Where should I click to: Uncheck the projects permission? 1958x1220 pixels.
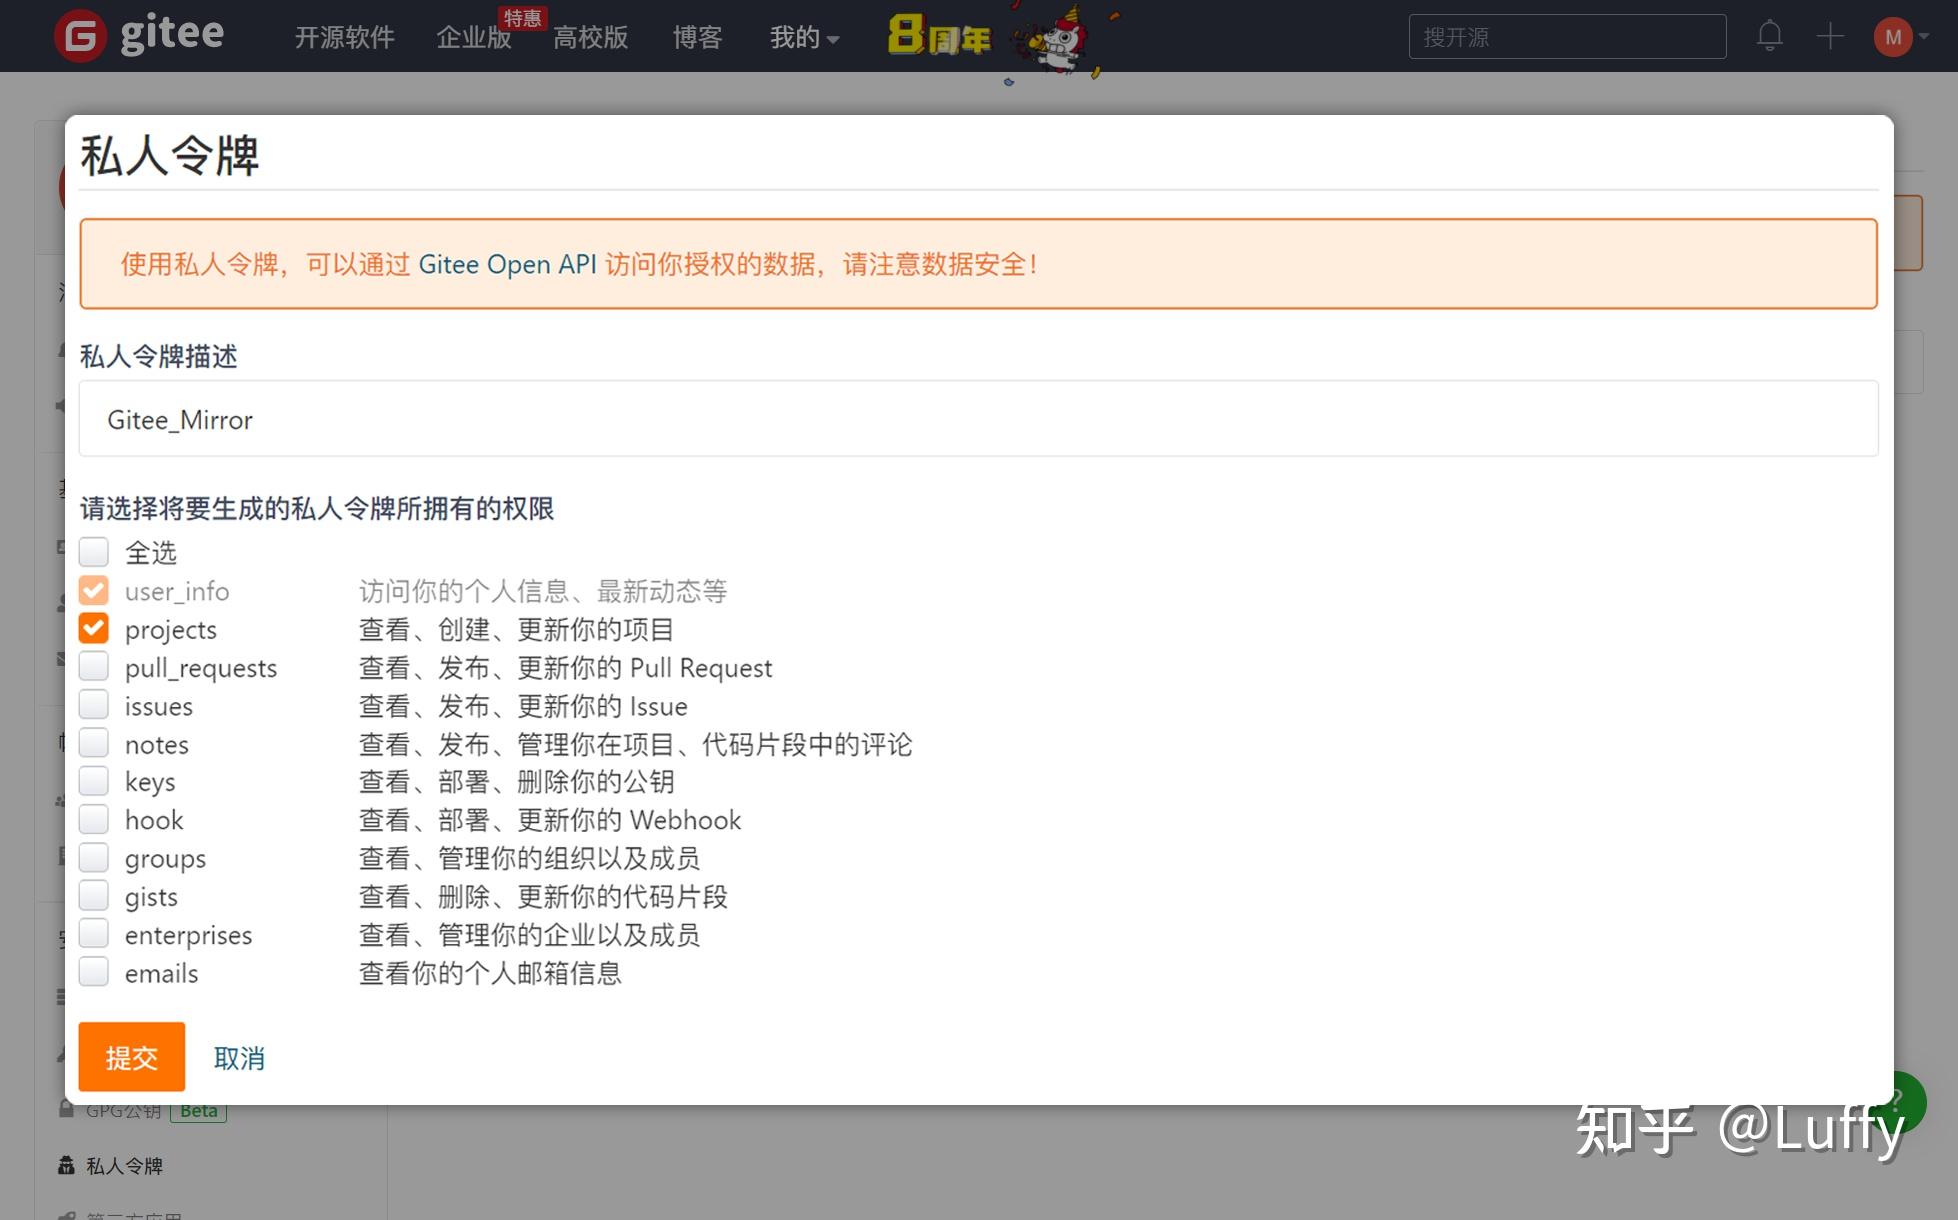94,628
